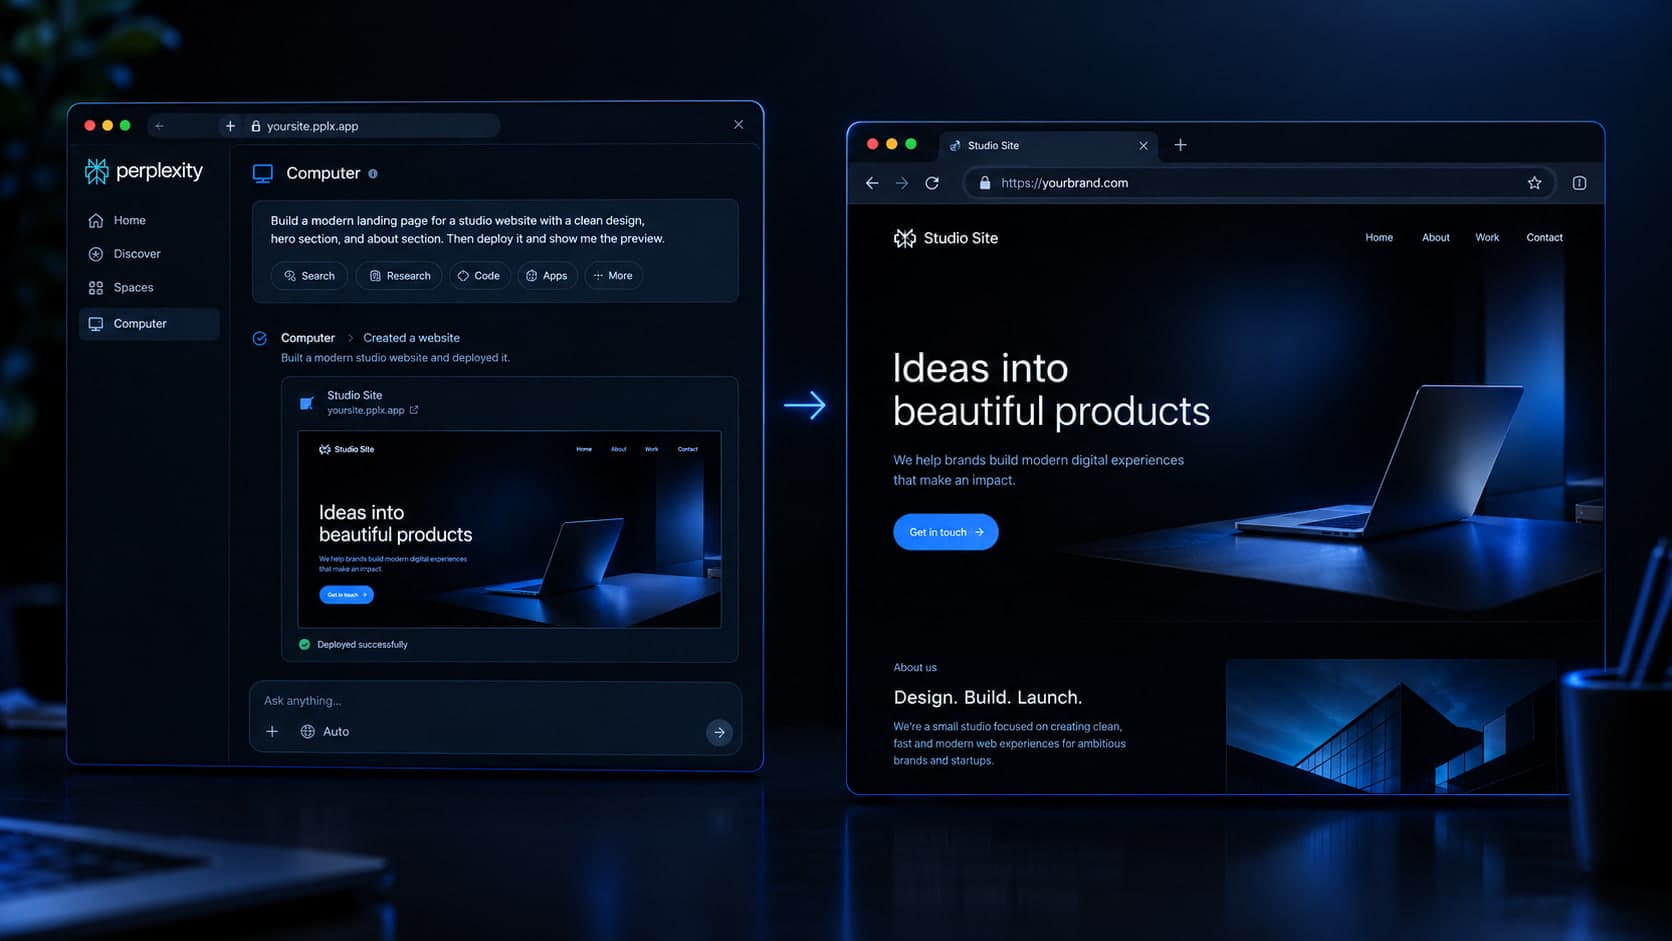Image resolution: width=1672 pixels, height=941 pixels.
Task: Expand the More options chip
Action: (613, 276)
